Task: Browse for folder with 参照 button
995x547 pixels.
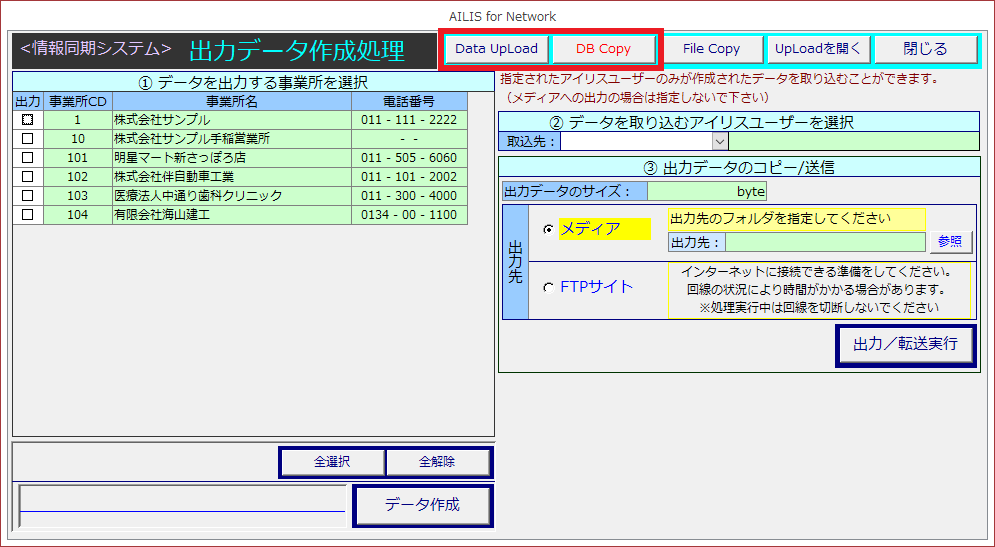Action: pos(951,242)
